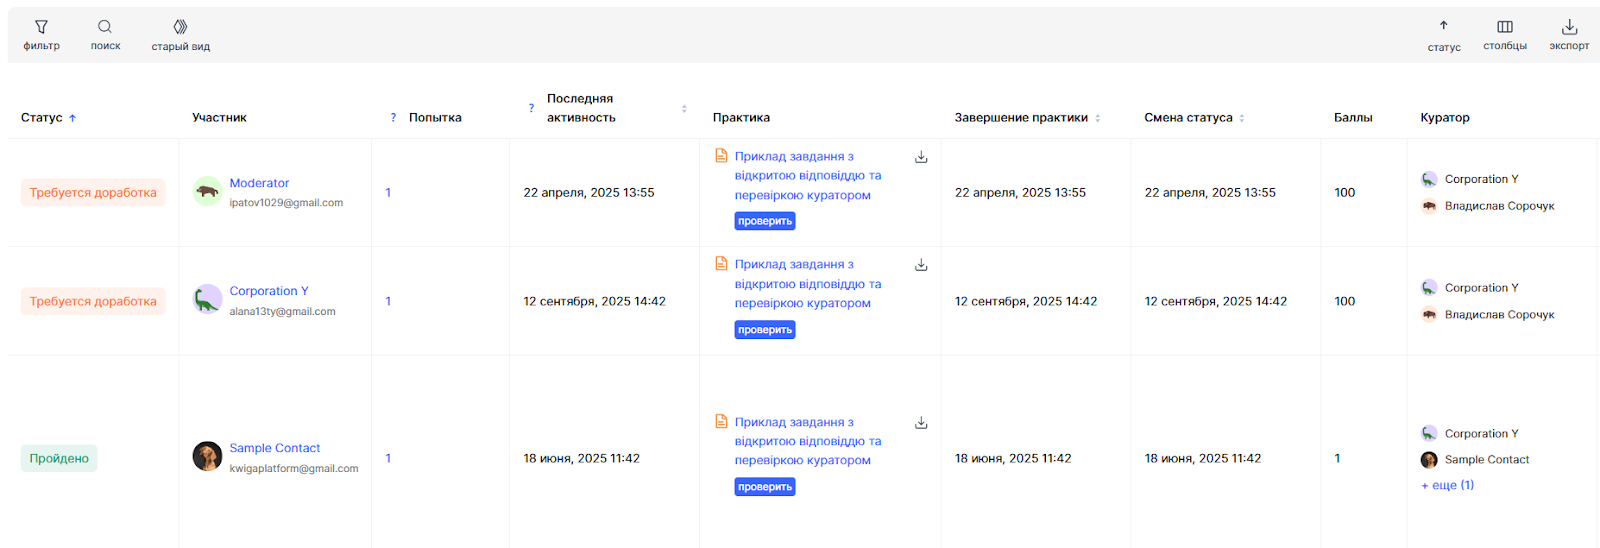Click the help icon beside Попытка header
This screenshot has width=1600, height=548.
pyautogui.click(x=393, y=118)
